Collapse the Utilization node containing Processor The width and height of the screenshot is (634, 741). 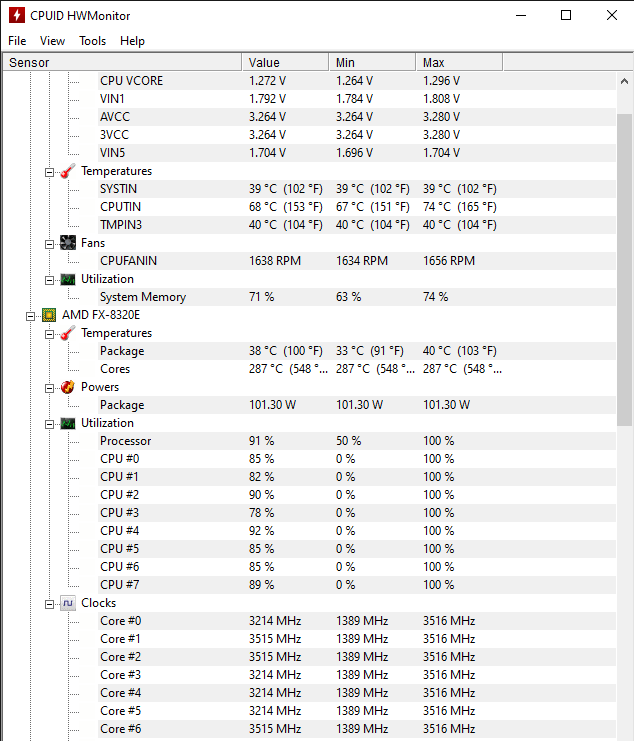pos(49,424)
